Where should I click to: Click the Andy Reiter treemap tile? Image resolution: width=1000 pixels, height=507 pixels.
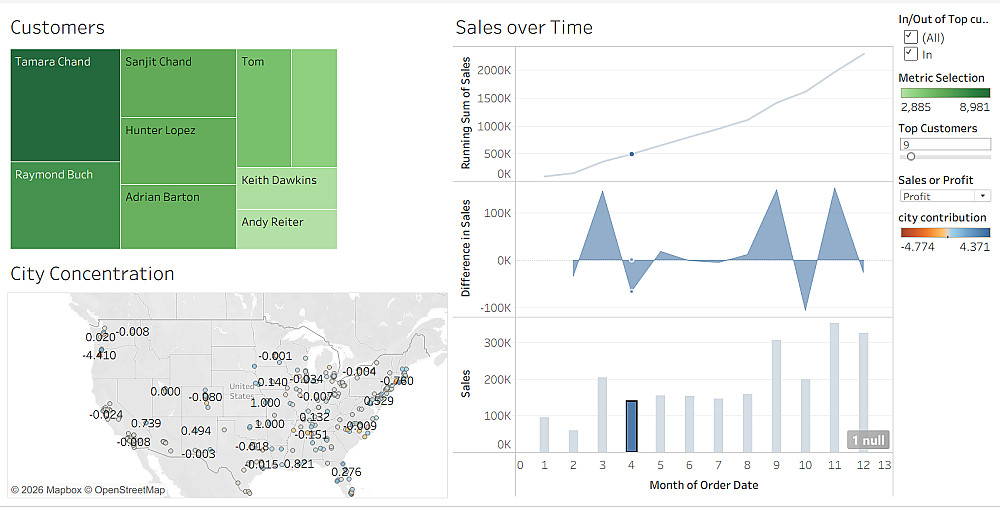(x=286, y=229)
